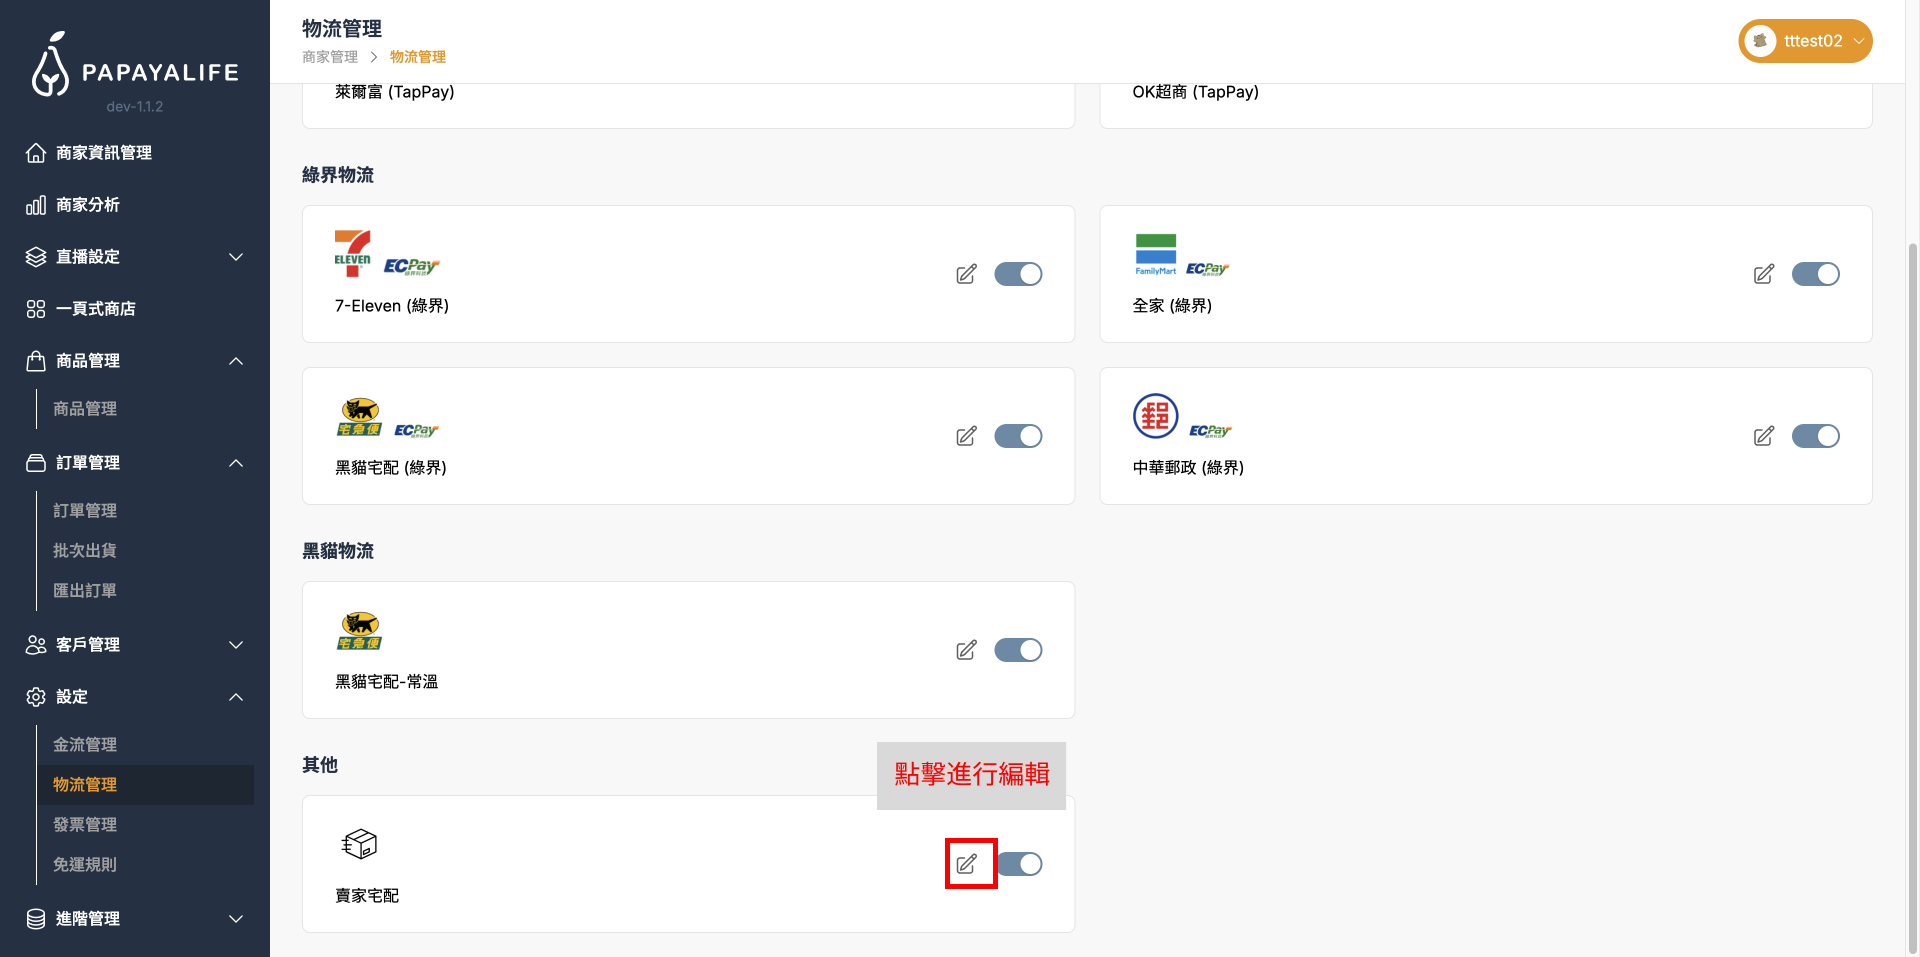1920x957 pixels.
Task: Edit the 黑貓宅配-常溫 settings
Action: (x=965, y=649)
